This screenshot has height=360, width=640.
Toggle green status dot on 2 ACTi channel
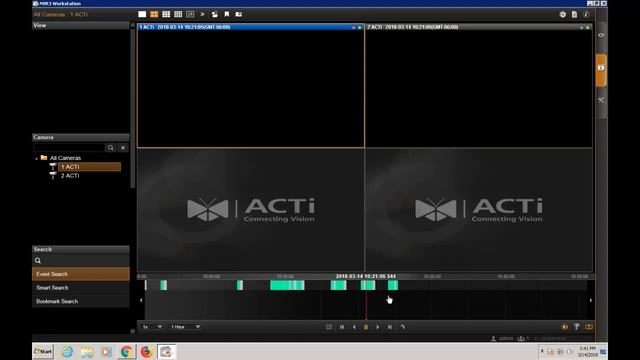point(588,27)
